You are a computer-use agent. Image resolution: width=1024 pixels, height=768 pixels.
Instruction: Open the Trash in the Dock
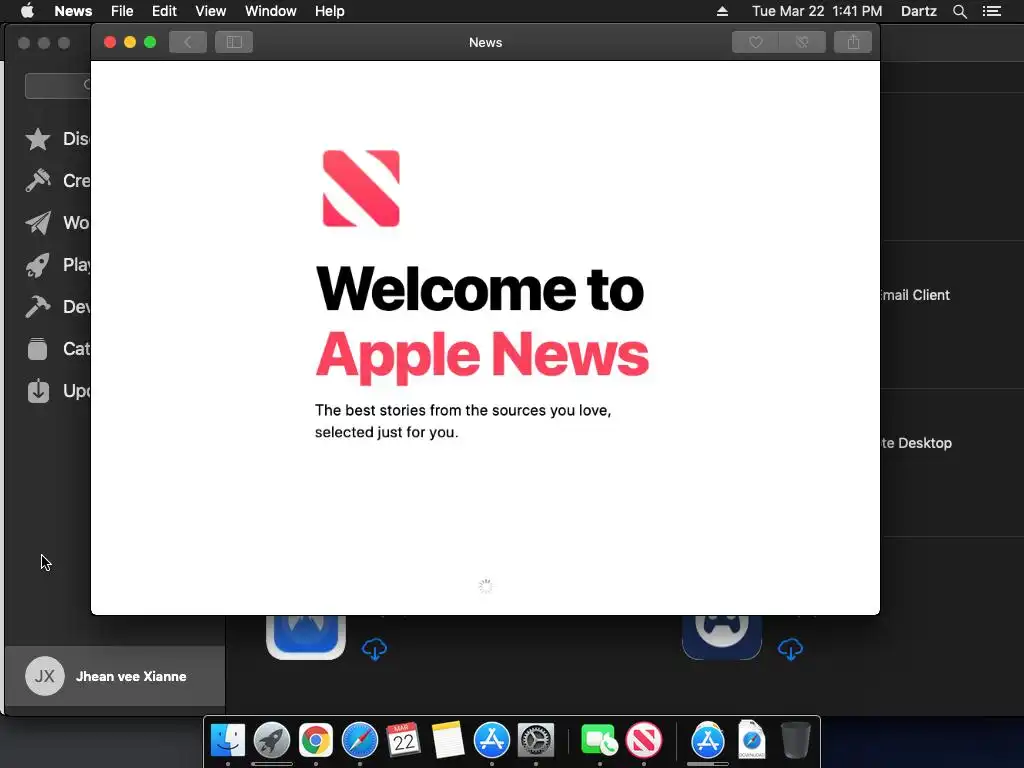795,741
